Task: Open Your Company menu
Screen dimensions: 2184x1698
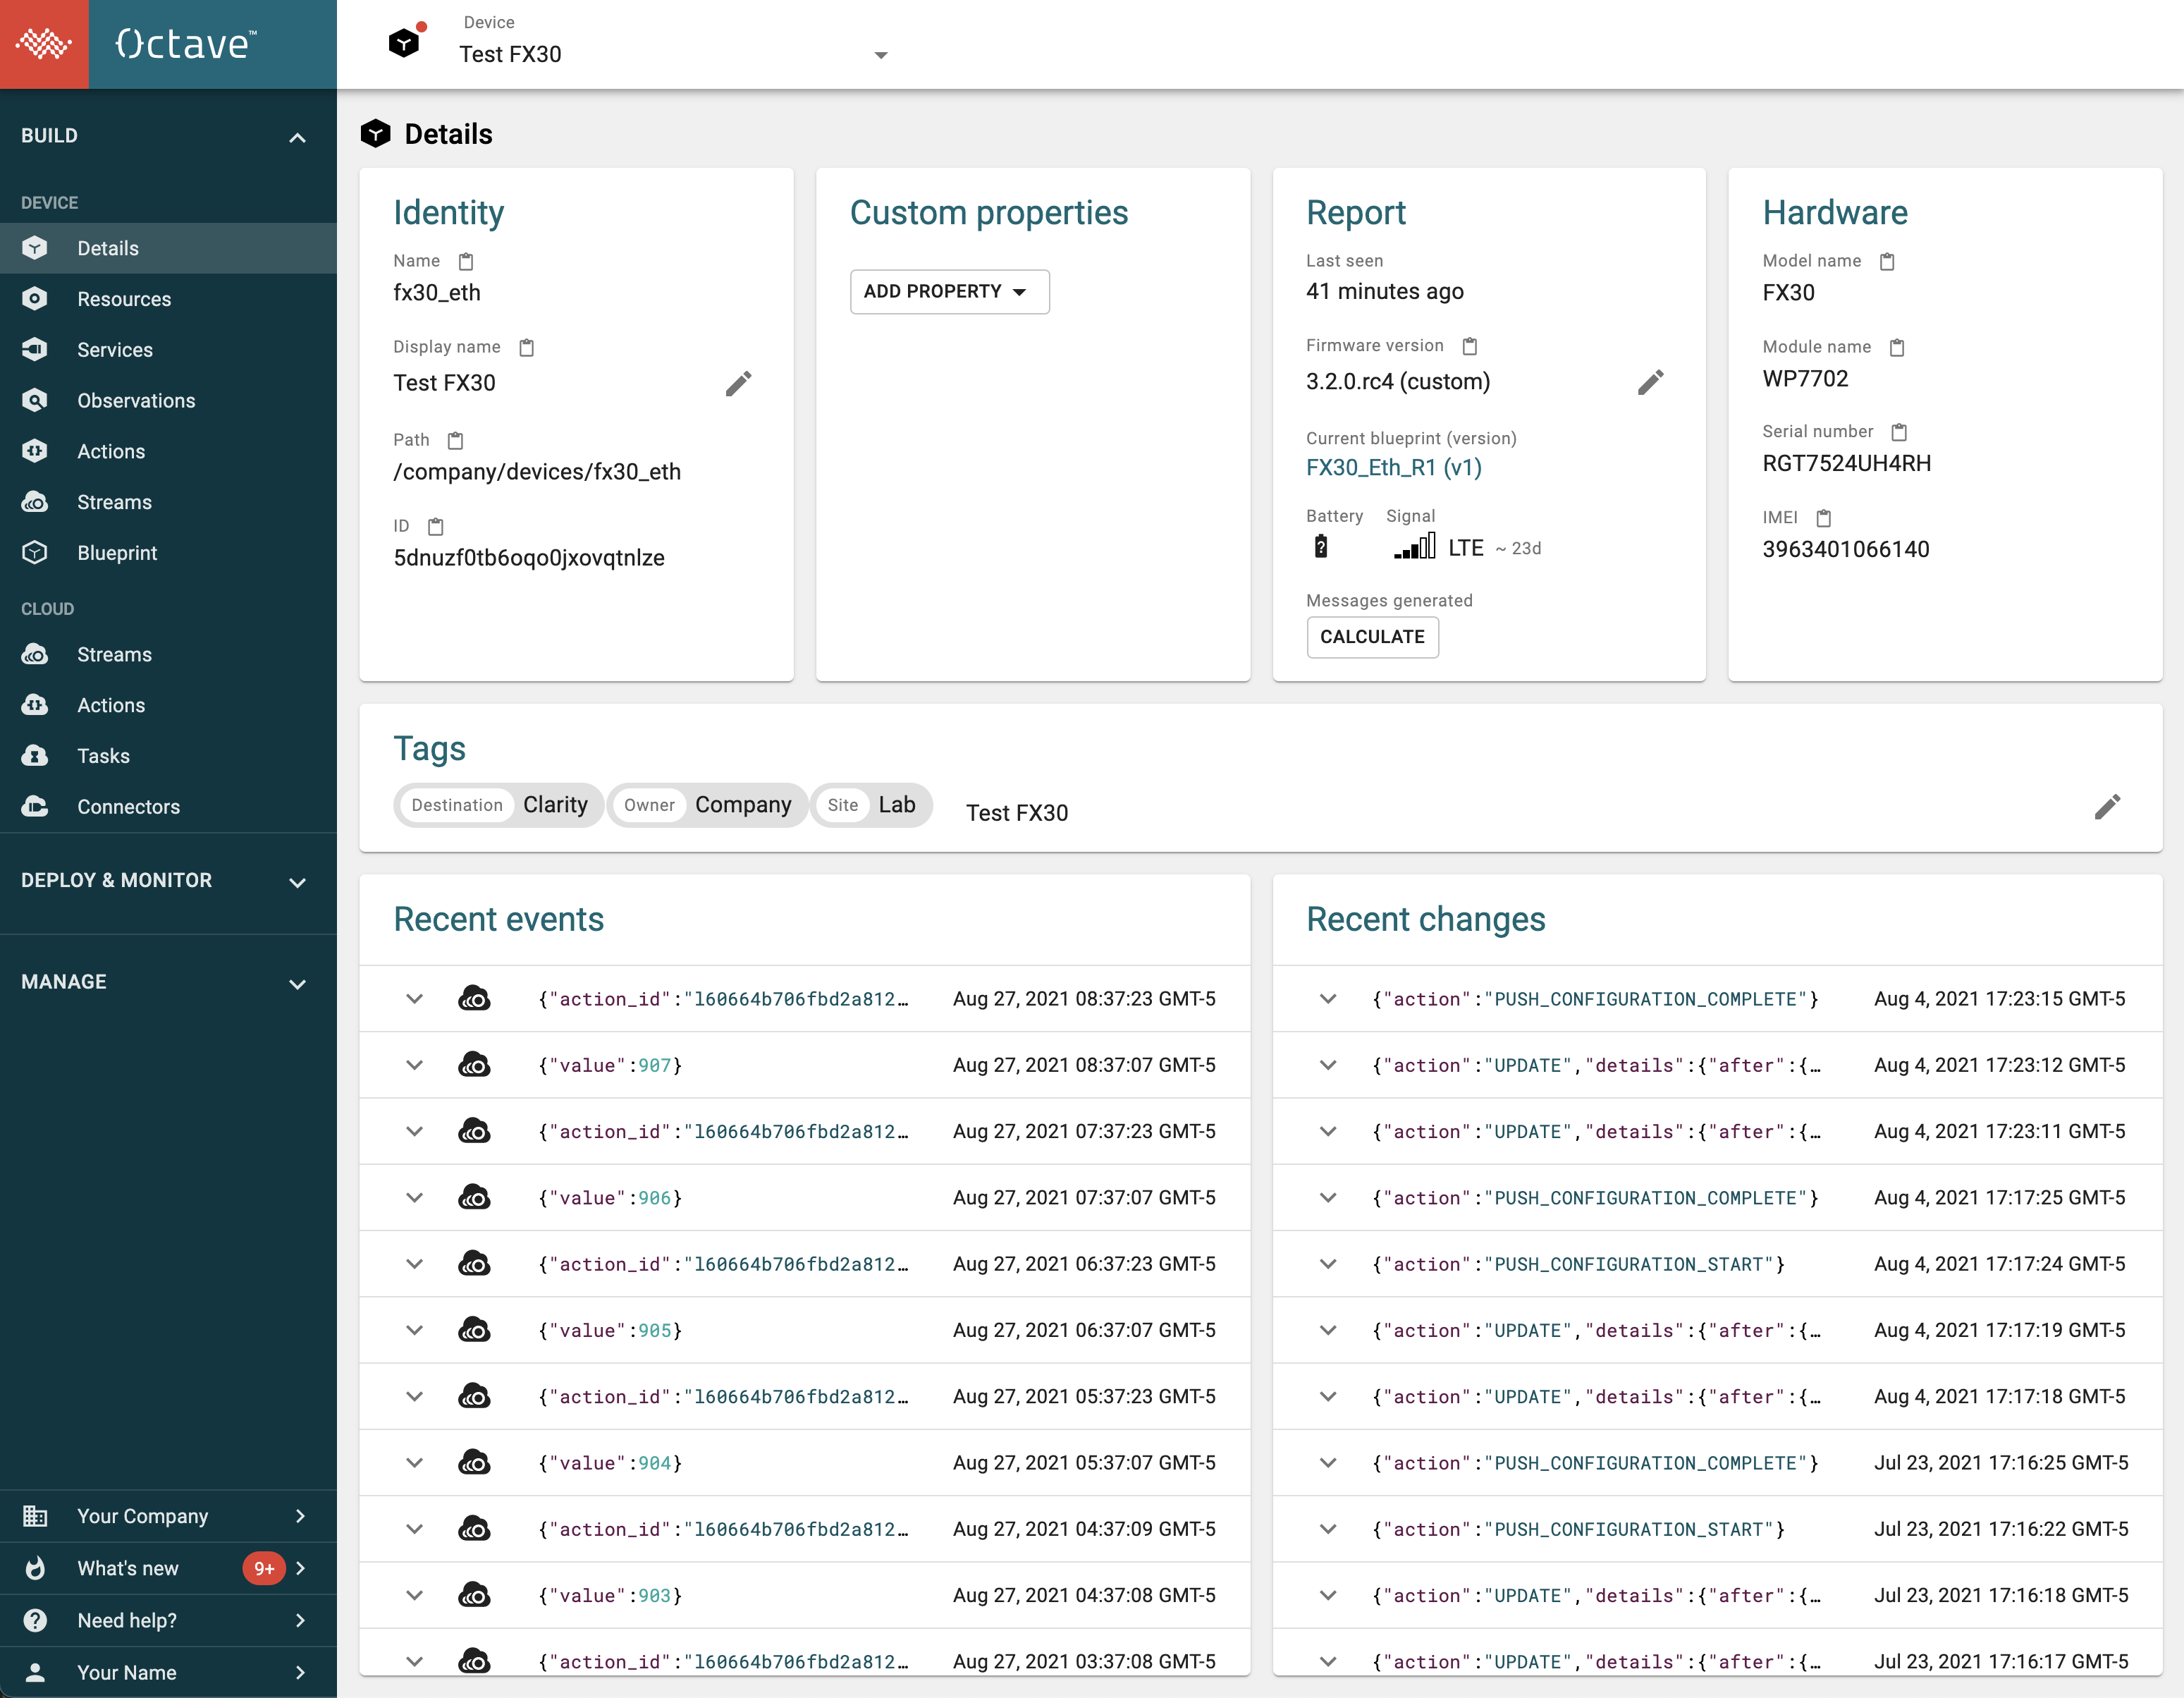Action: click(168, 1516)
